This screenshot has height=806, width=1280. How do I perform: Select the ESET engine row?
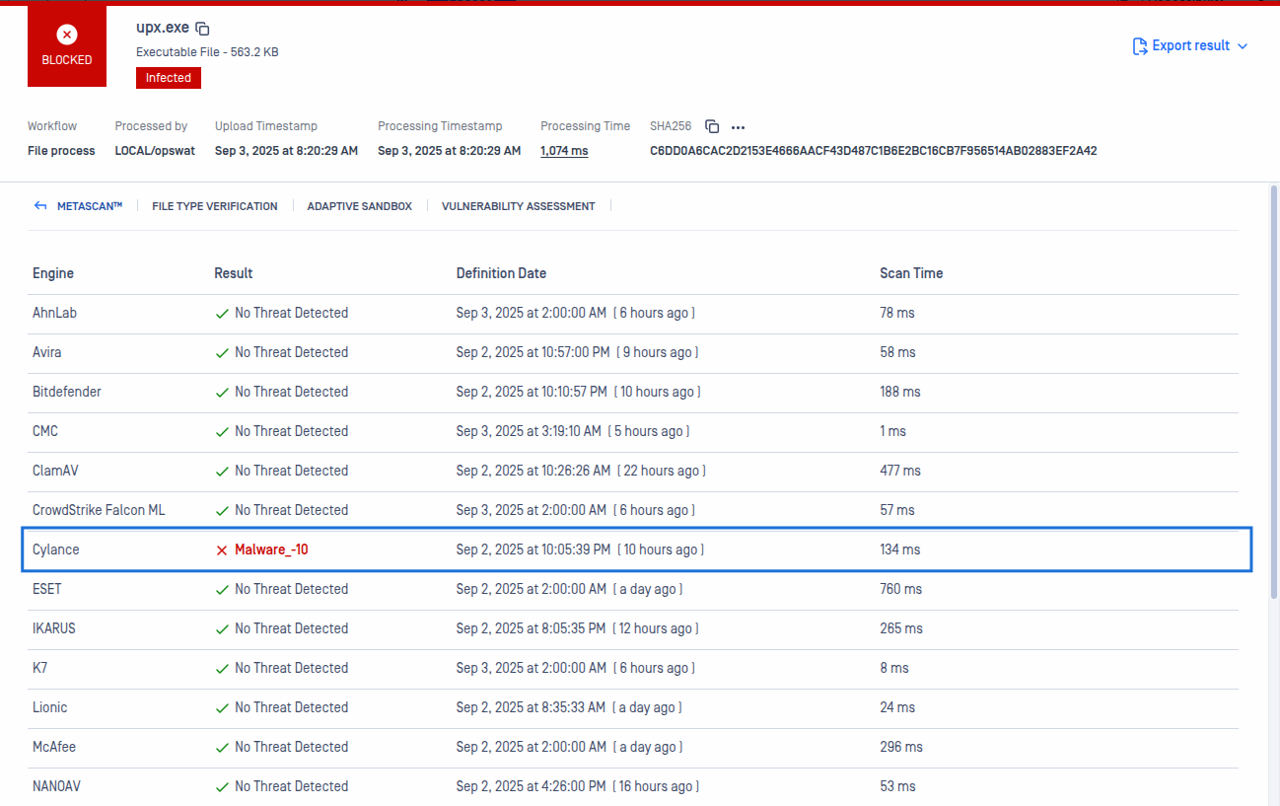pyautogui.click(x=47, y=589)
